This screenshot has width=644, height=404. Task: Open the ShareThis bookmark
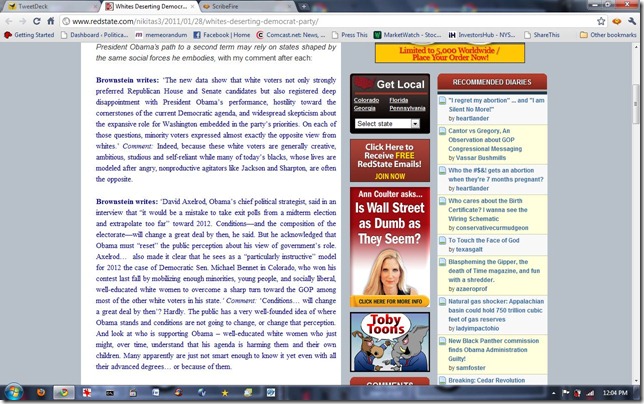pos(542,35)
